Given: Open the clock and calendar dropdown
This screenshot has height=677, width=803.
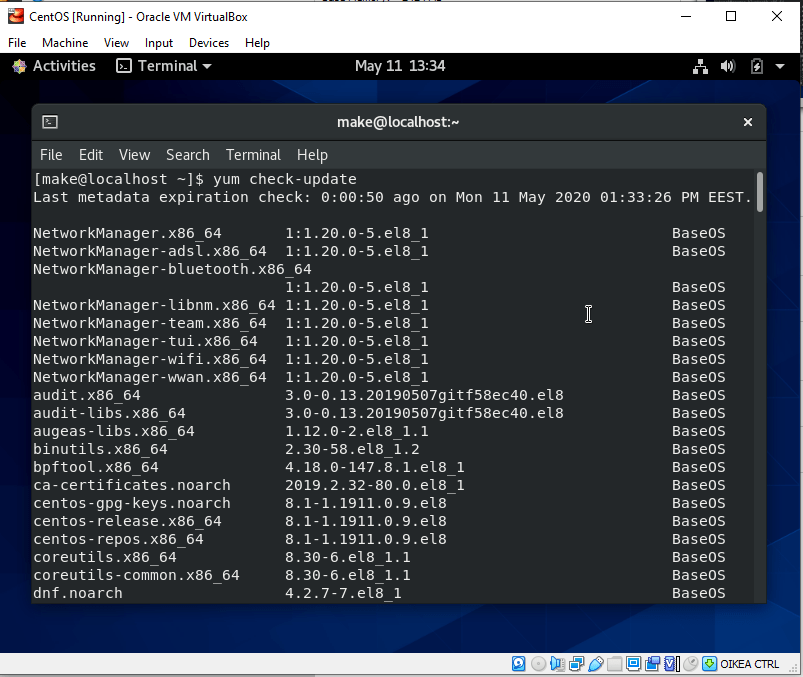Looking at the screenshot, I should click(399, 66).
